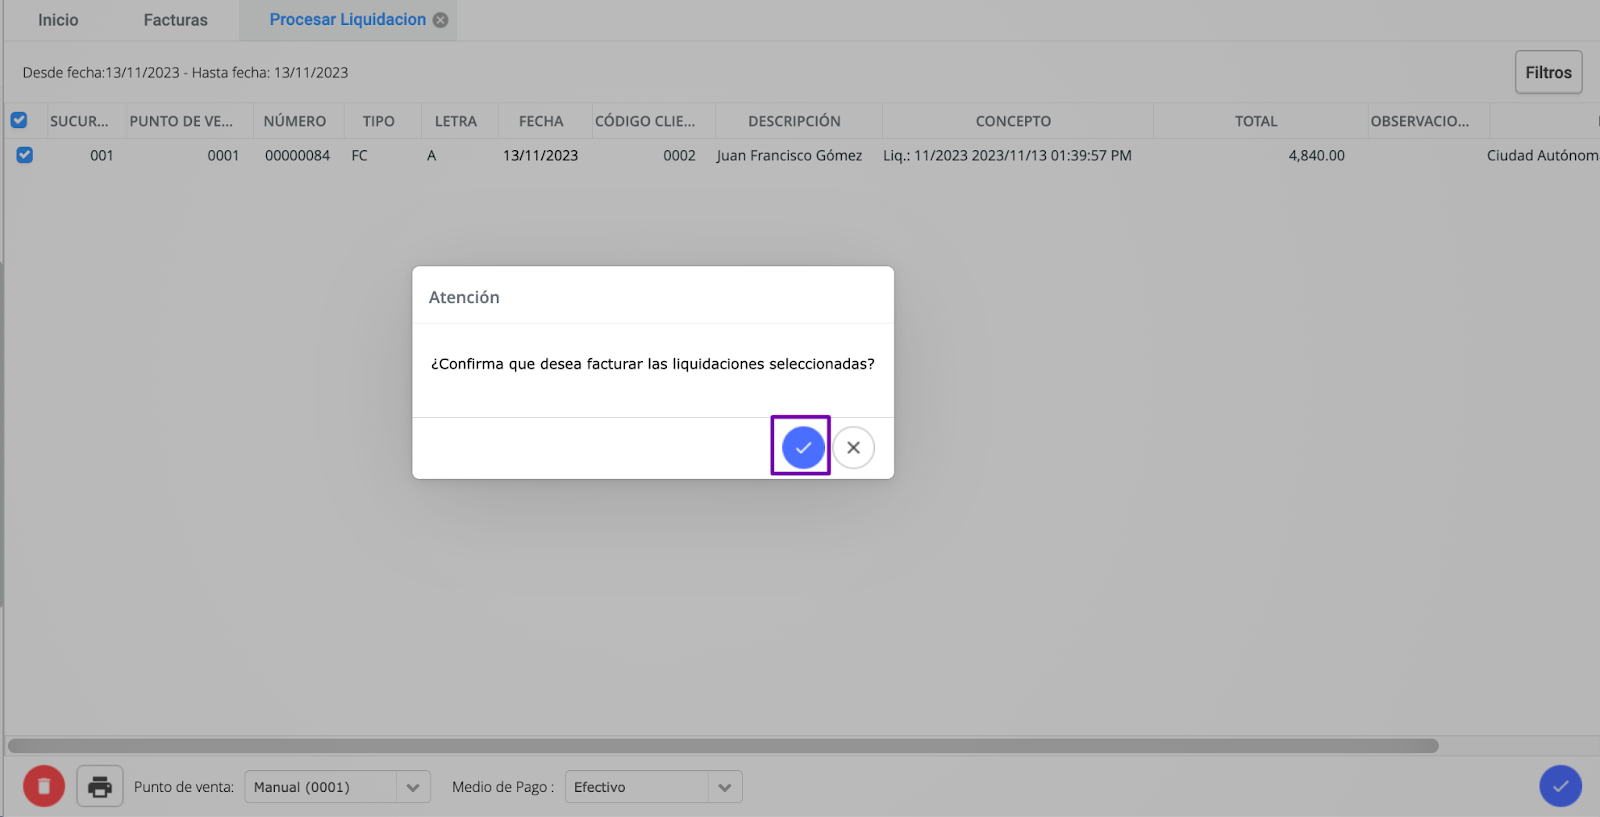Switch to the Inicio tab
Viewport: 1600px width, 817px height.
(x=58, y=20)
